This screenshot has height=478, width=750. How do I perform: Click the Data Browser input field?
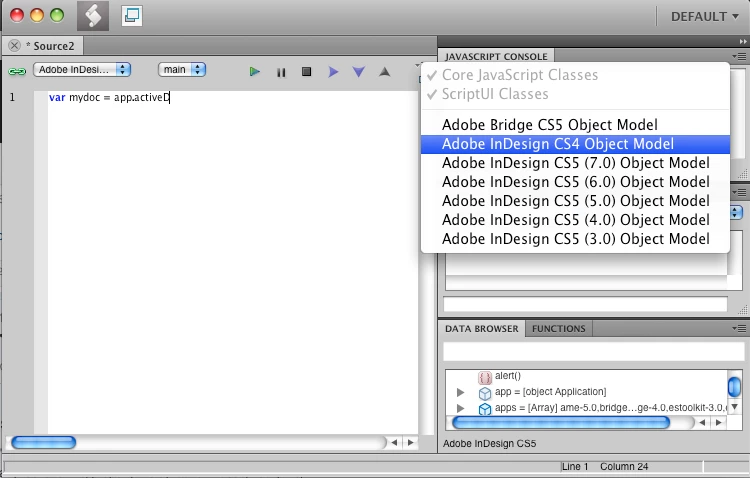tap(594, 352)
